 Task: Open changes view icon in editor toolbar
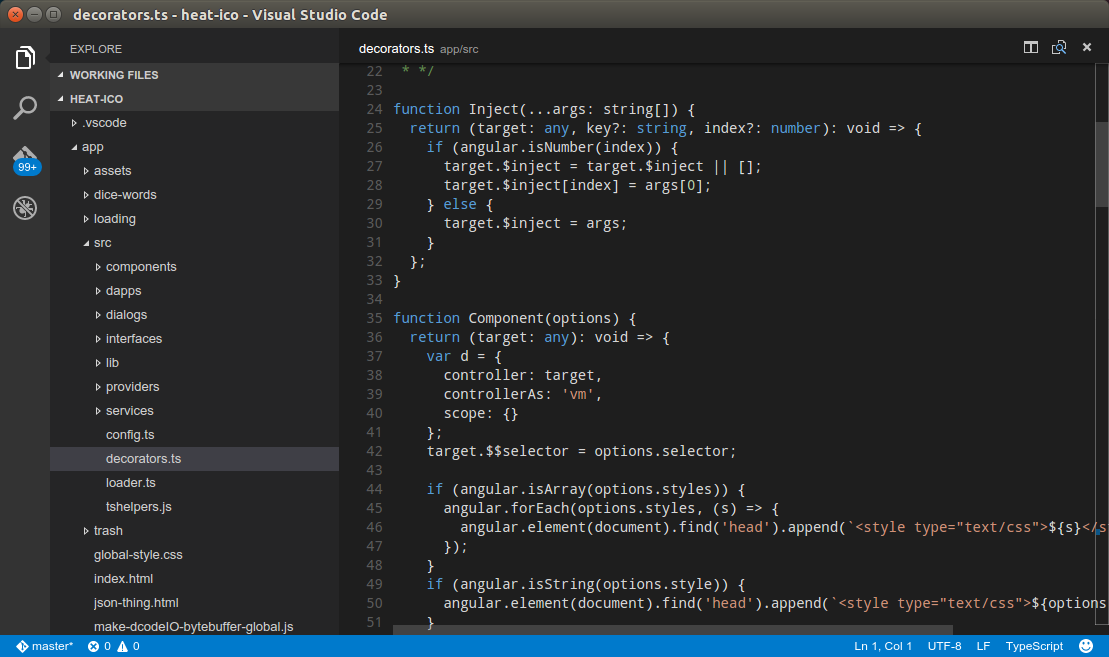(x=1059, y=47)
